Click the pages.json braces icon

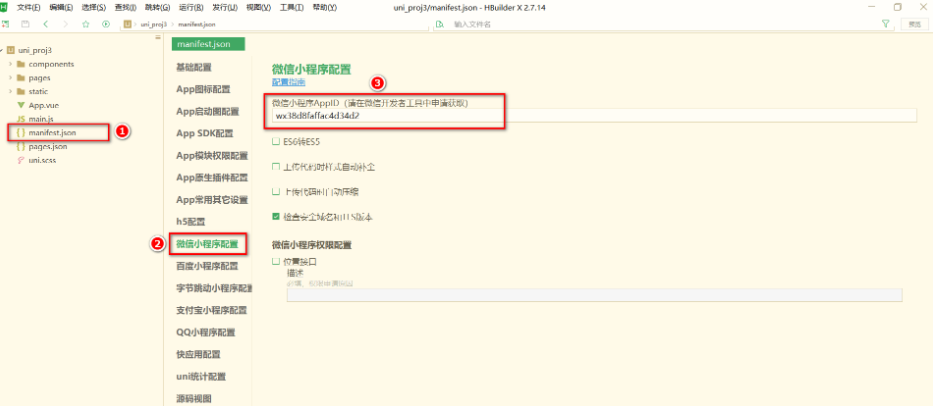tap(21, 146)
